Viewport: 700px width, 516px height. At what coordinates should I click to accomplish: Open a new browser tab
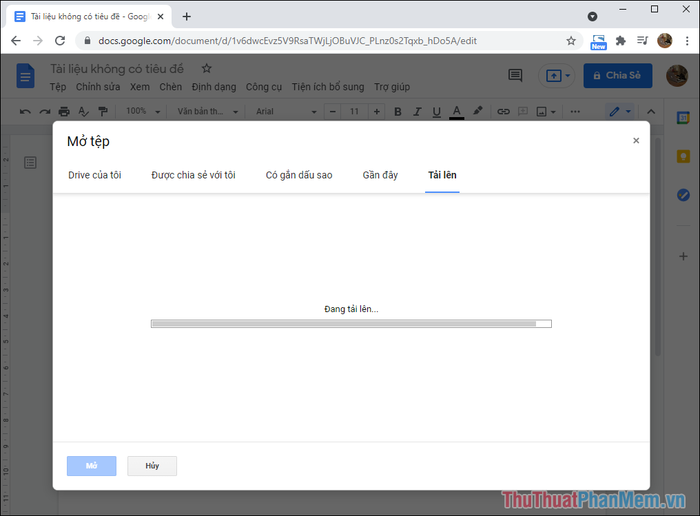187,17
